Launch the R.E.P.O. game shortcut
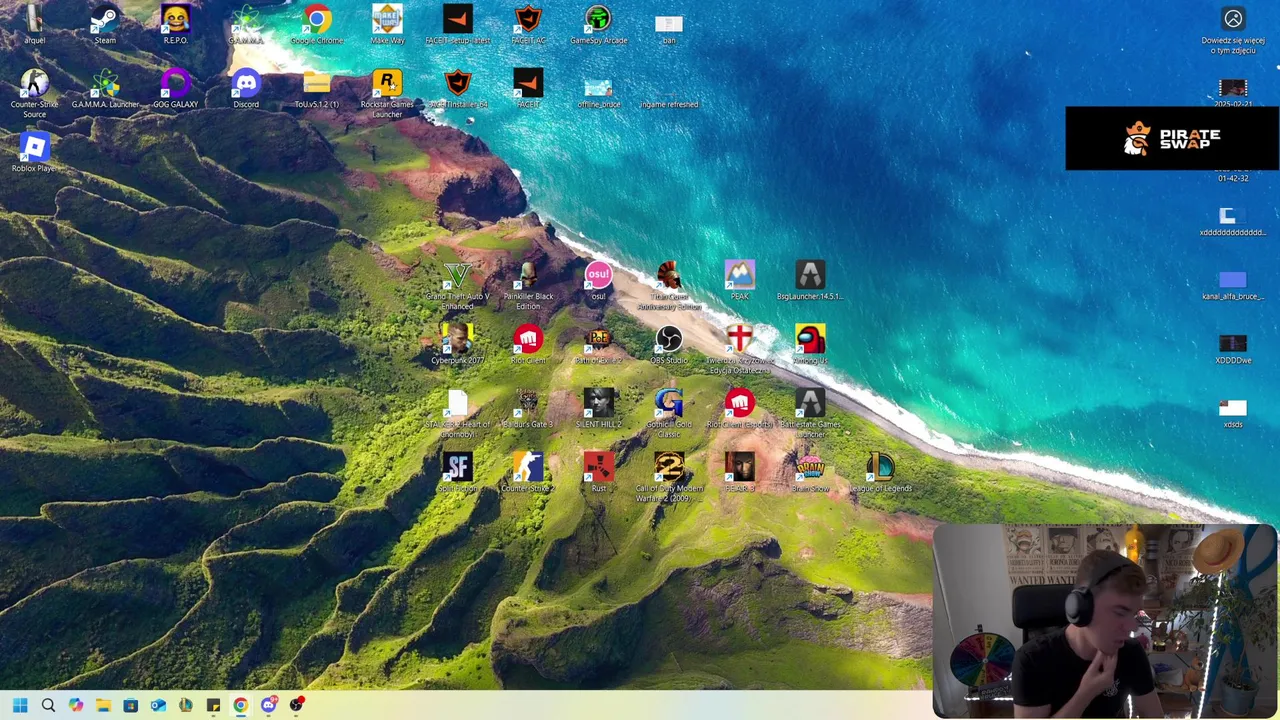Screen dimensions: 1280x720 pyautogui.click(x=175, y=25)
